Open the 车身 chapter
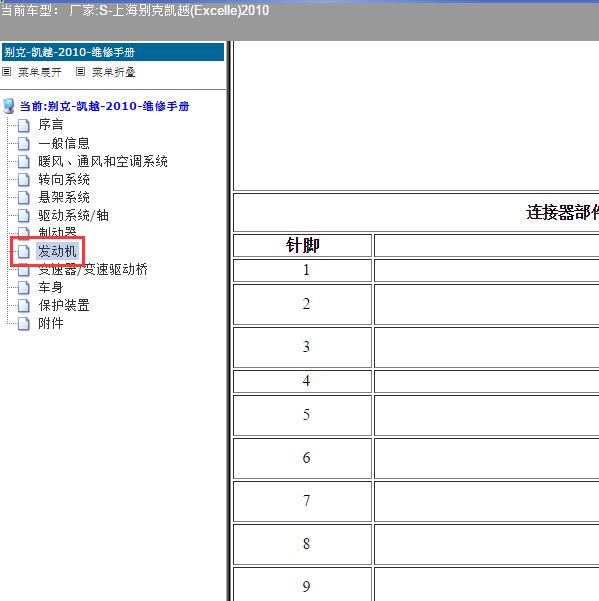This screenshot has height=601, width=599. point(51,287)
